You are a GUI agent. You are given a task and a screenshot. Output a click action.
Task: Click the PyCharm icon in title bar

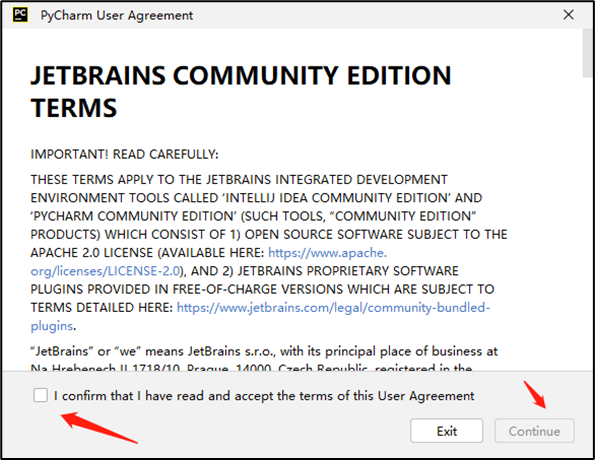(20, 15)
